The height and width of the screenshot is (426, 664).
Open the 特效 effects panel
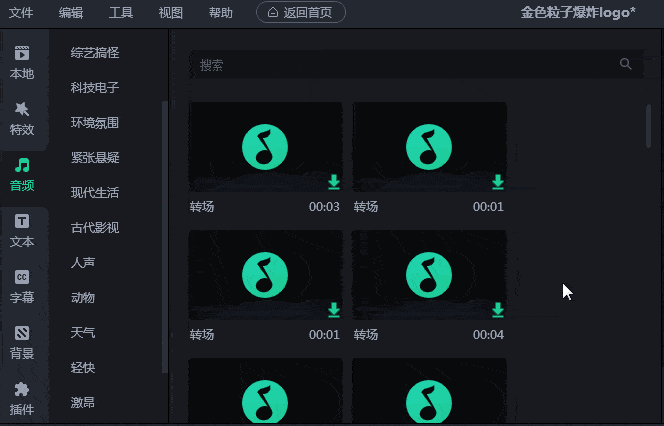[22, 119]
